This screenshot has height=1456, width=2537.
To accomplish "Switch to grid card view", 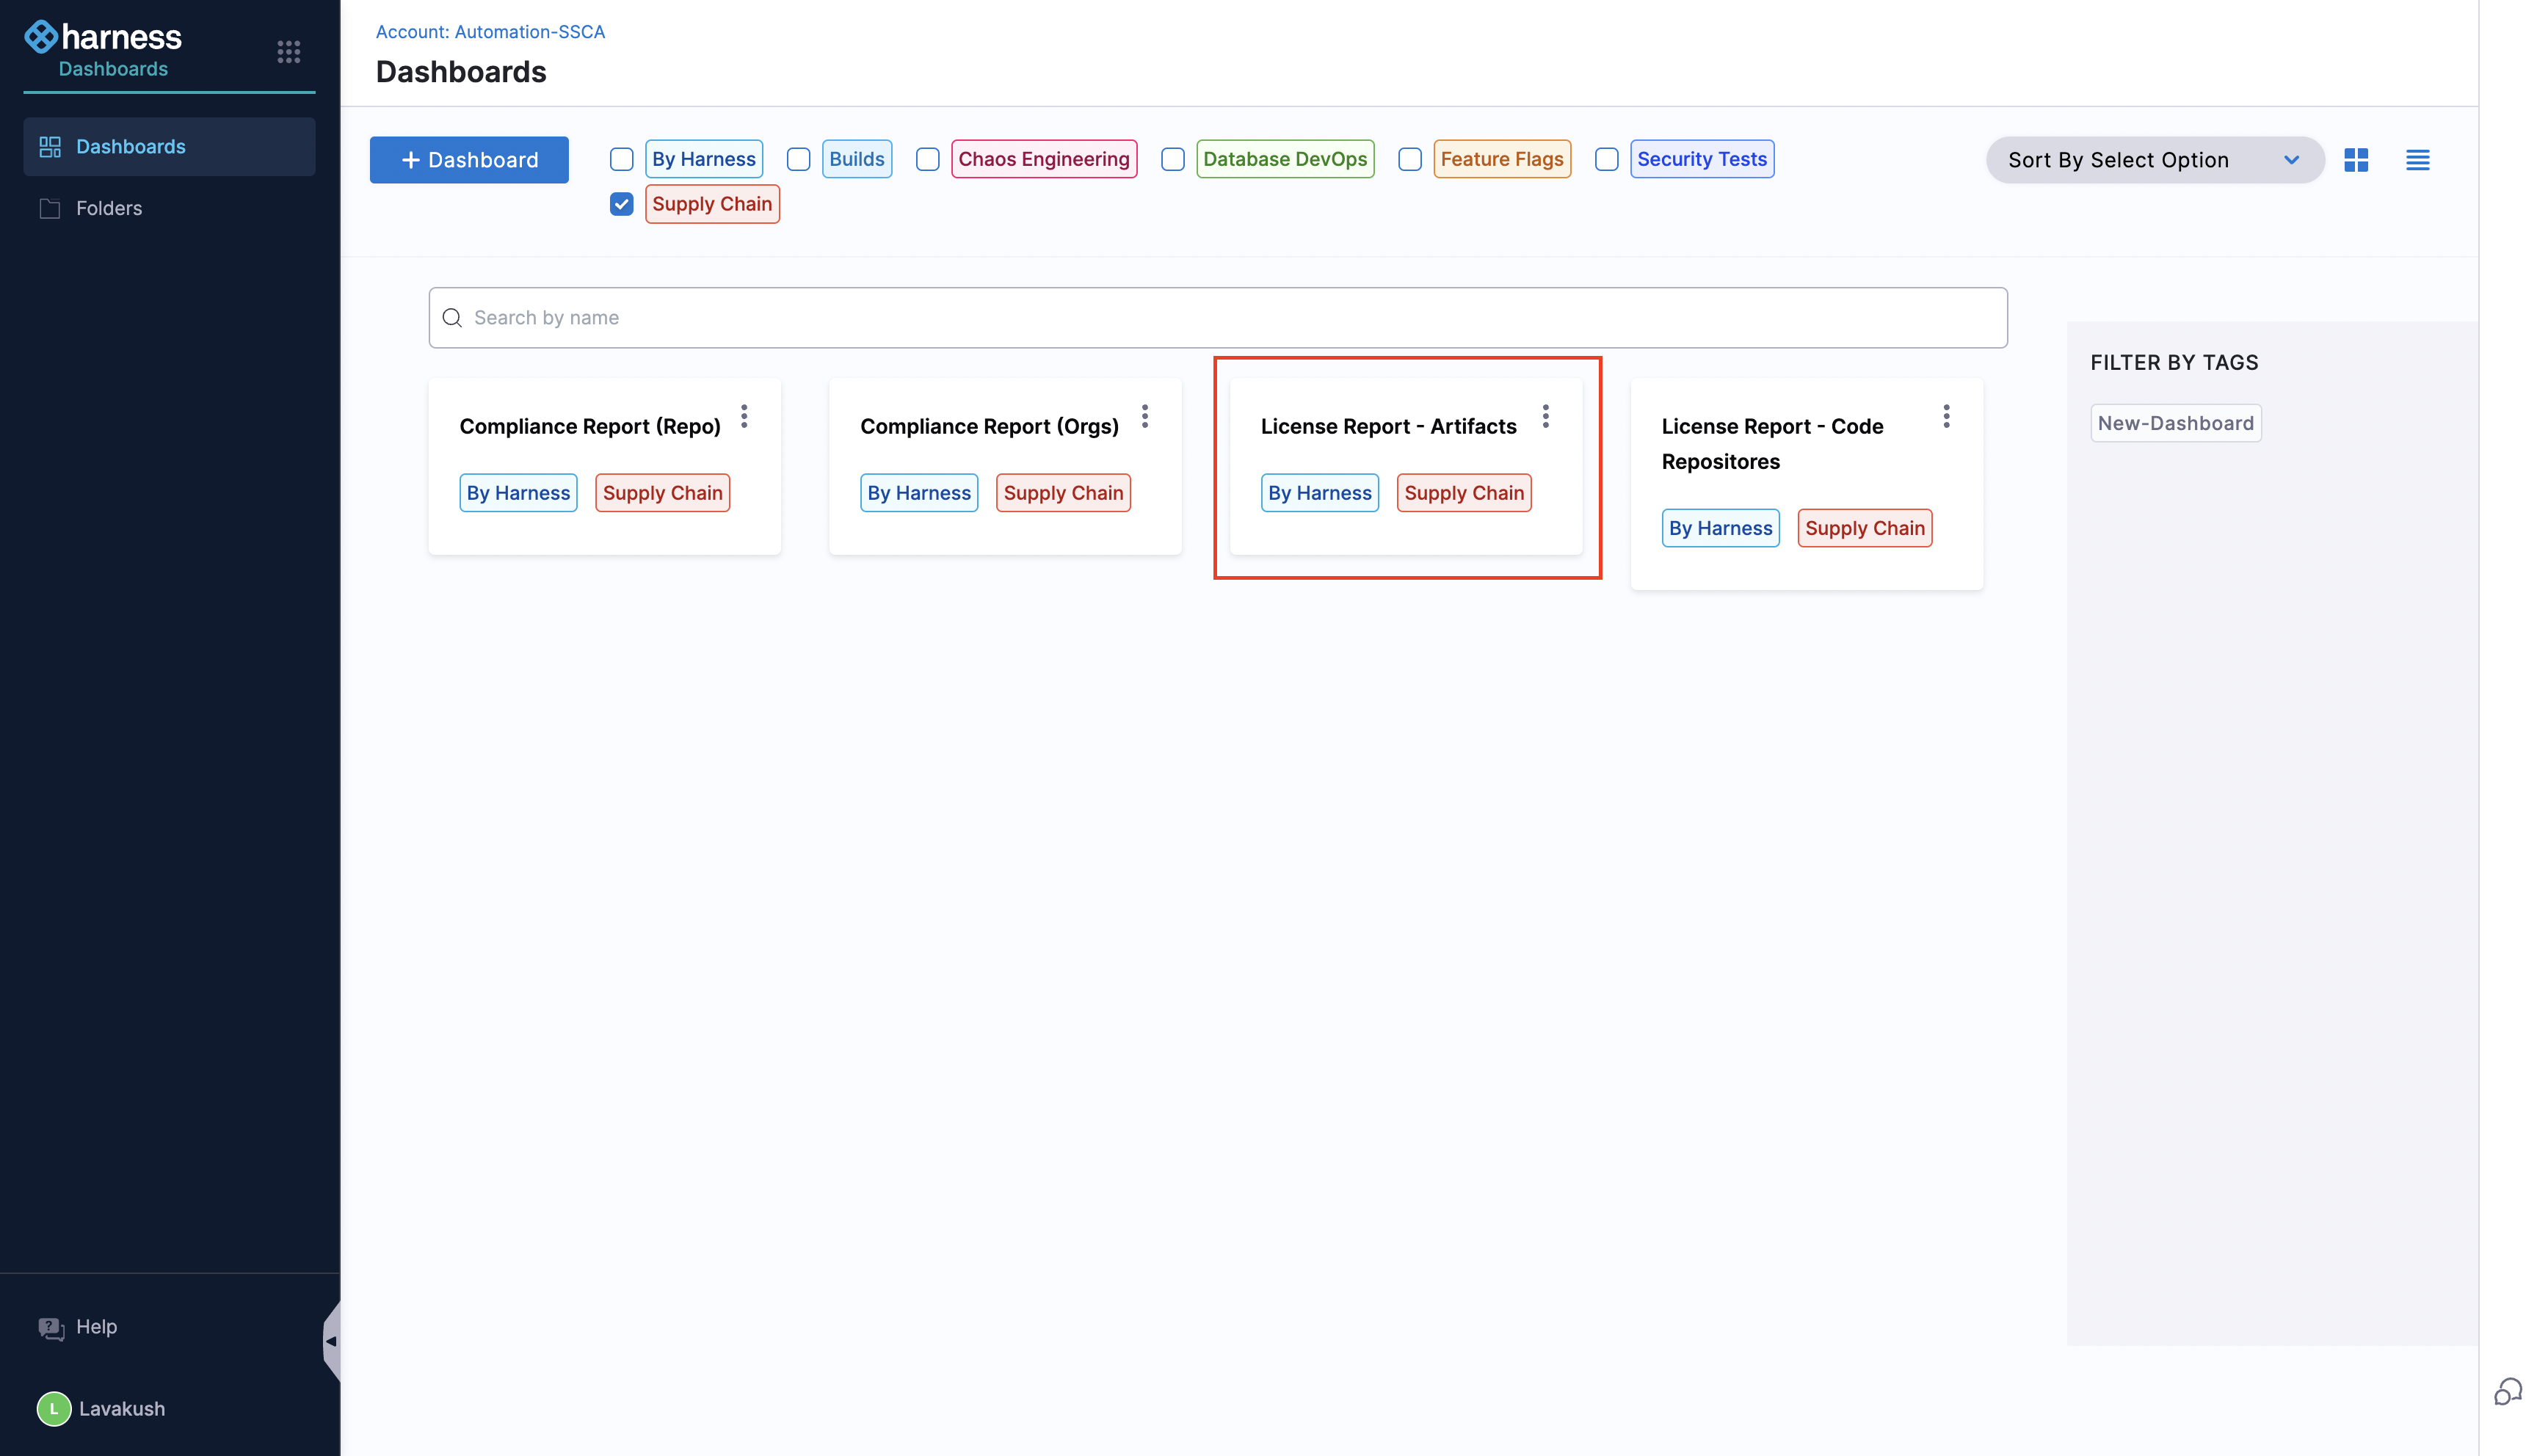I will click(x=2356, y=160).
